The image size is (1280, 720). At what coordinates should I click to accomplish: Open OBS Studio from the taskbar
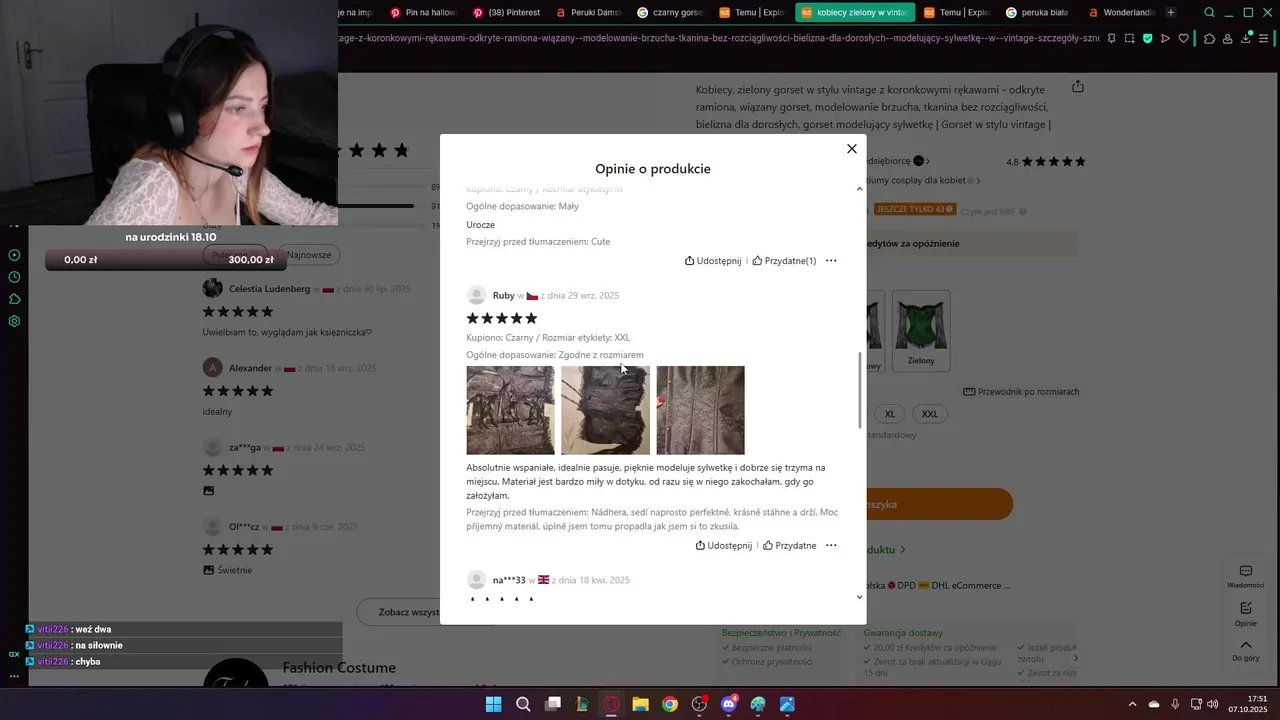click(x=699, y=704)
